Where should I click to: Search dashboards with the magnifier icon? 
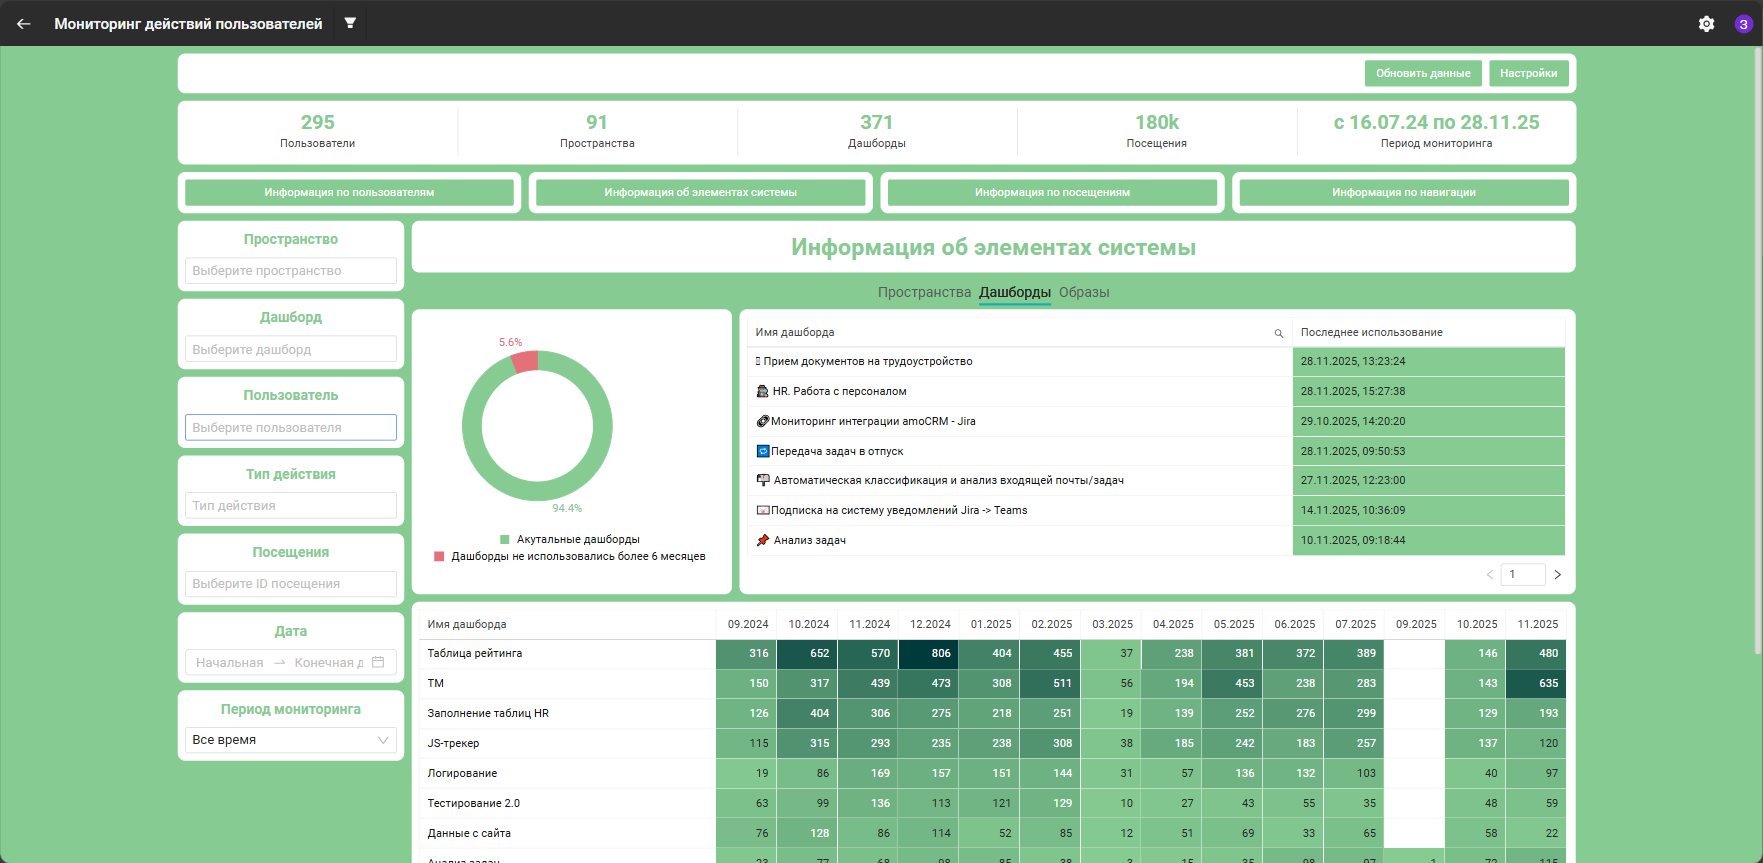(1278, 333)
